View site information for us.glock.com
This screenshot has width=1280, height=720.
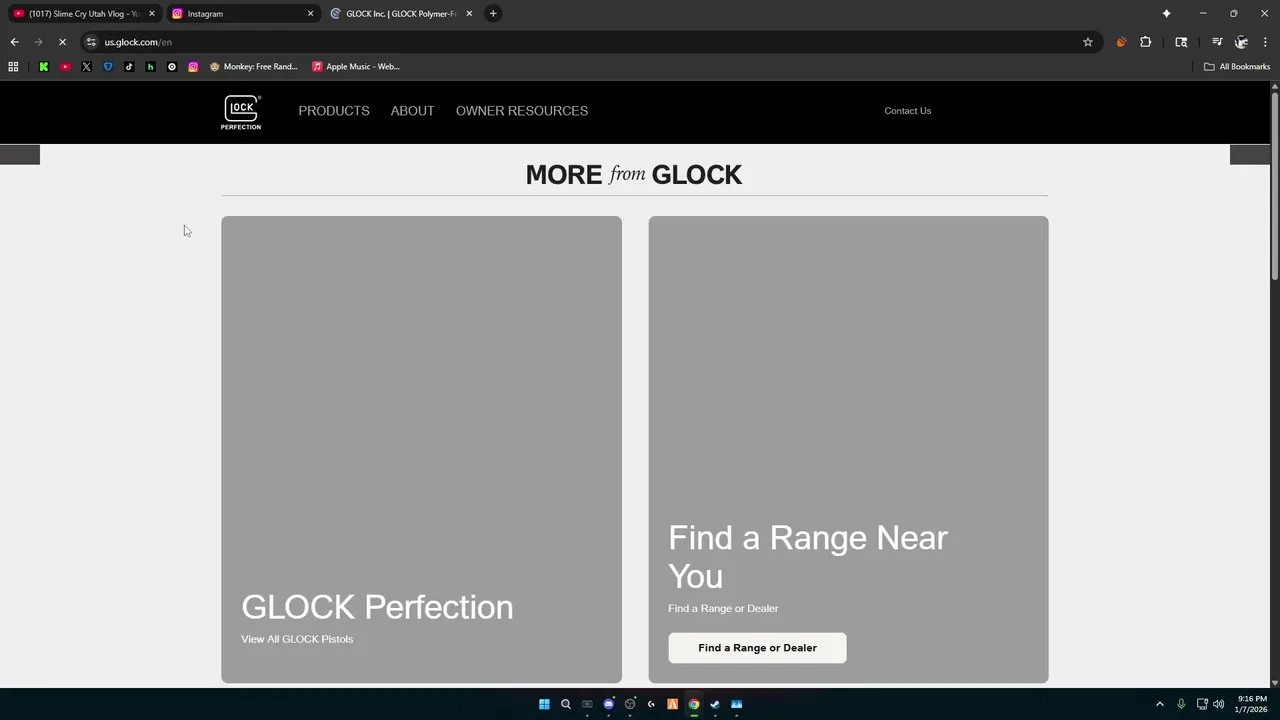(91, 42)
